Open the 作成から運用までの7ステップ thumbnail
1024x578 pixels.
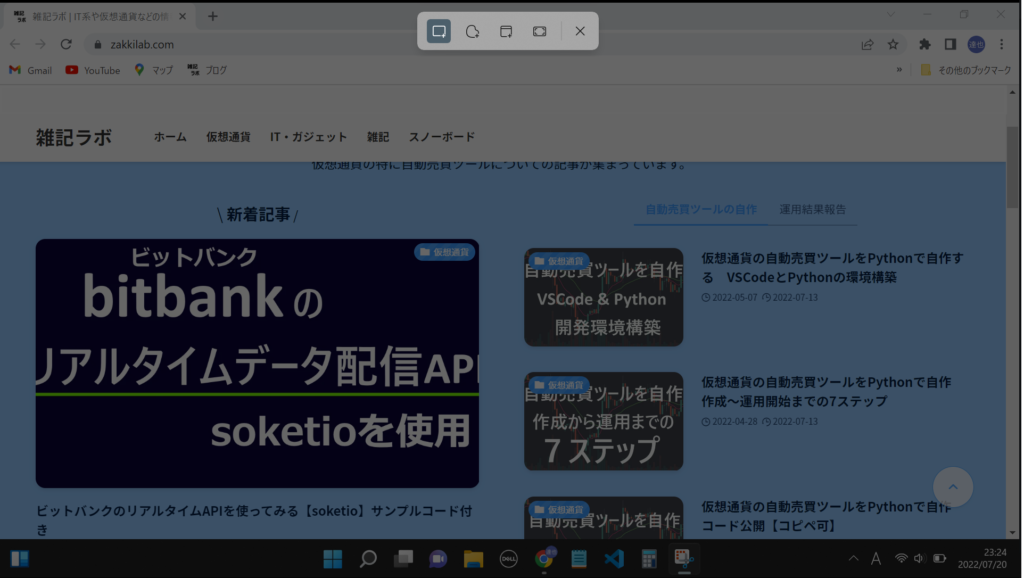(x=603, y=421)
